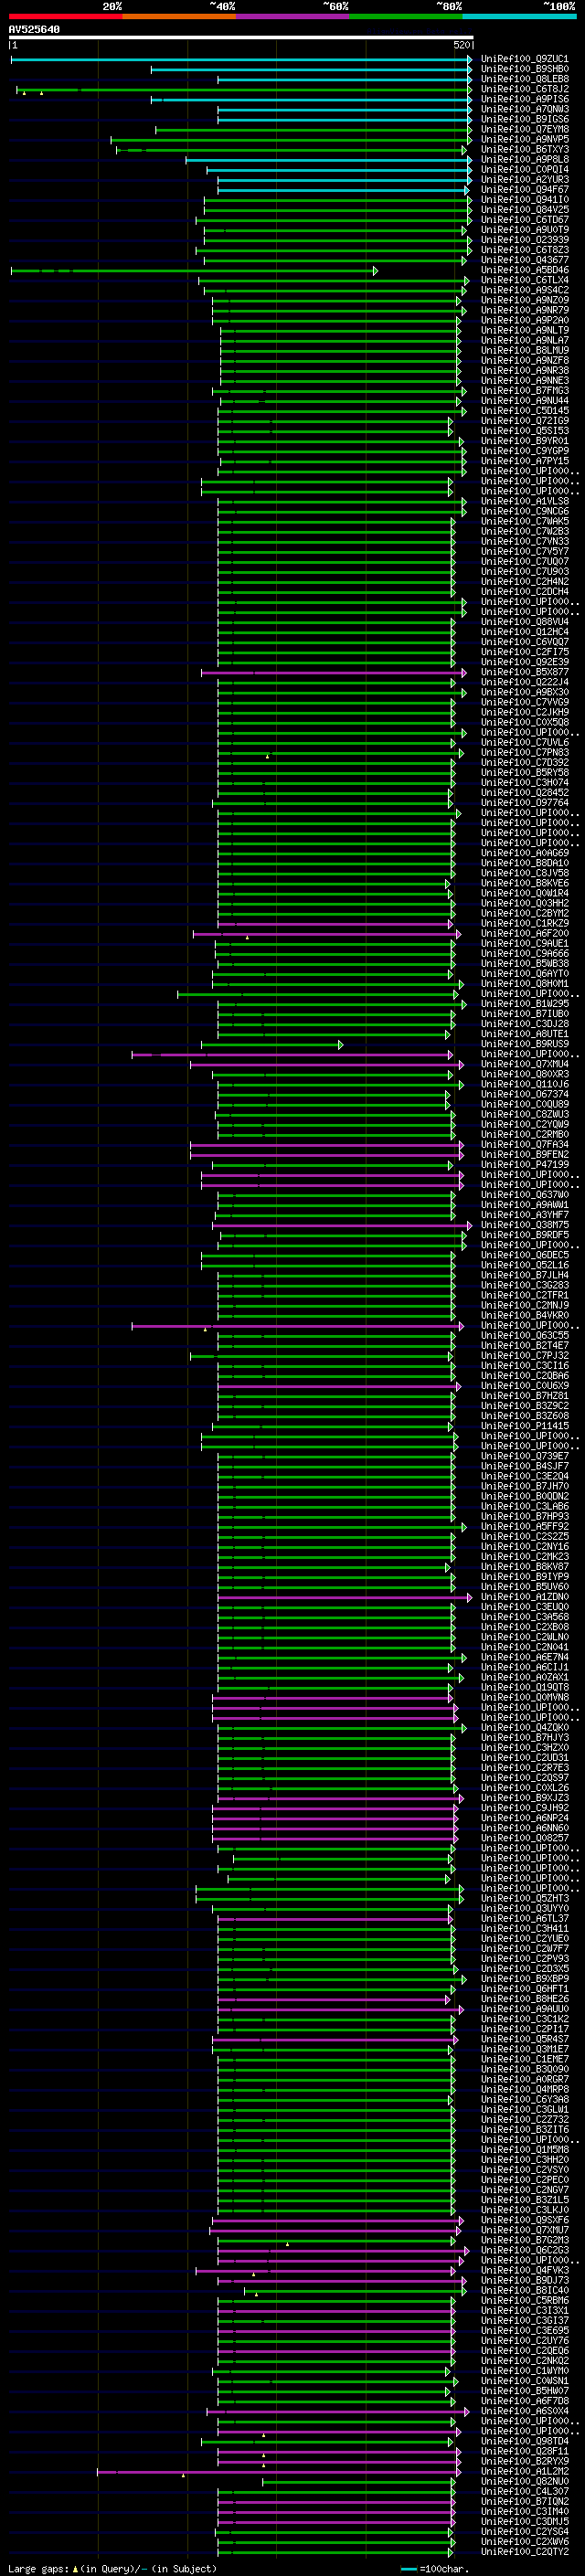Viewport: 585px width, 2576px height.
Task: Select hit label UniRef100_B7FMG3
Action: point(525,391)
